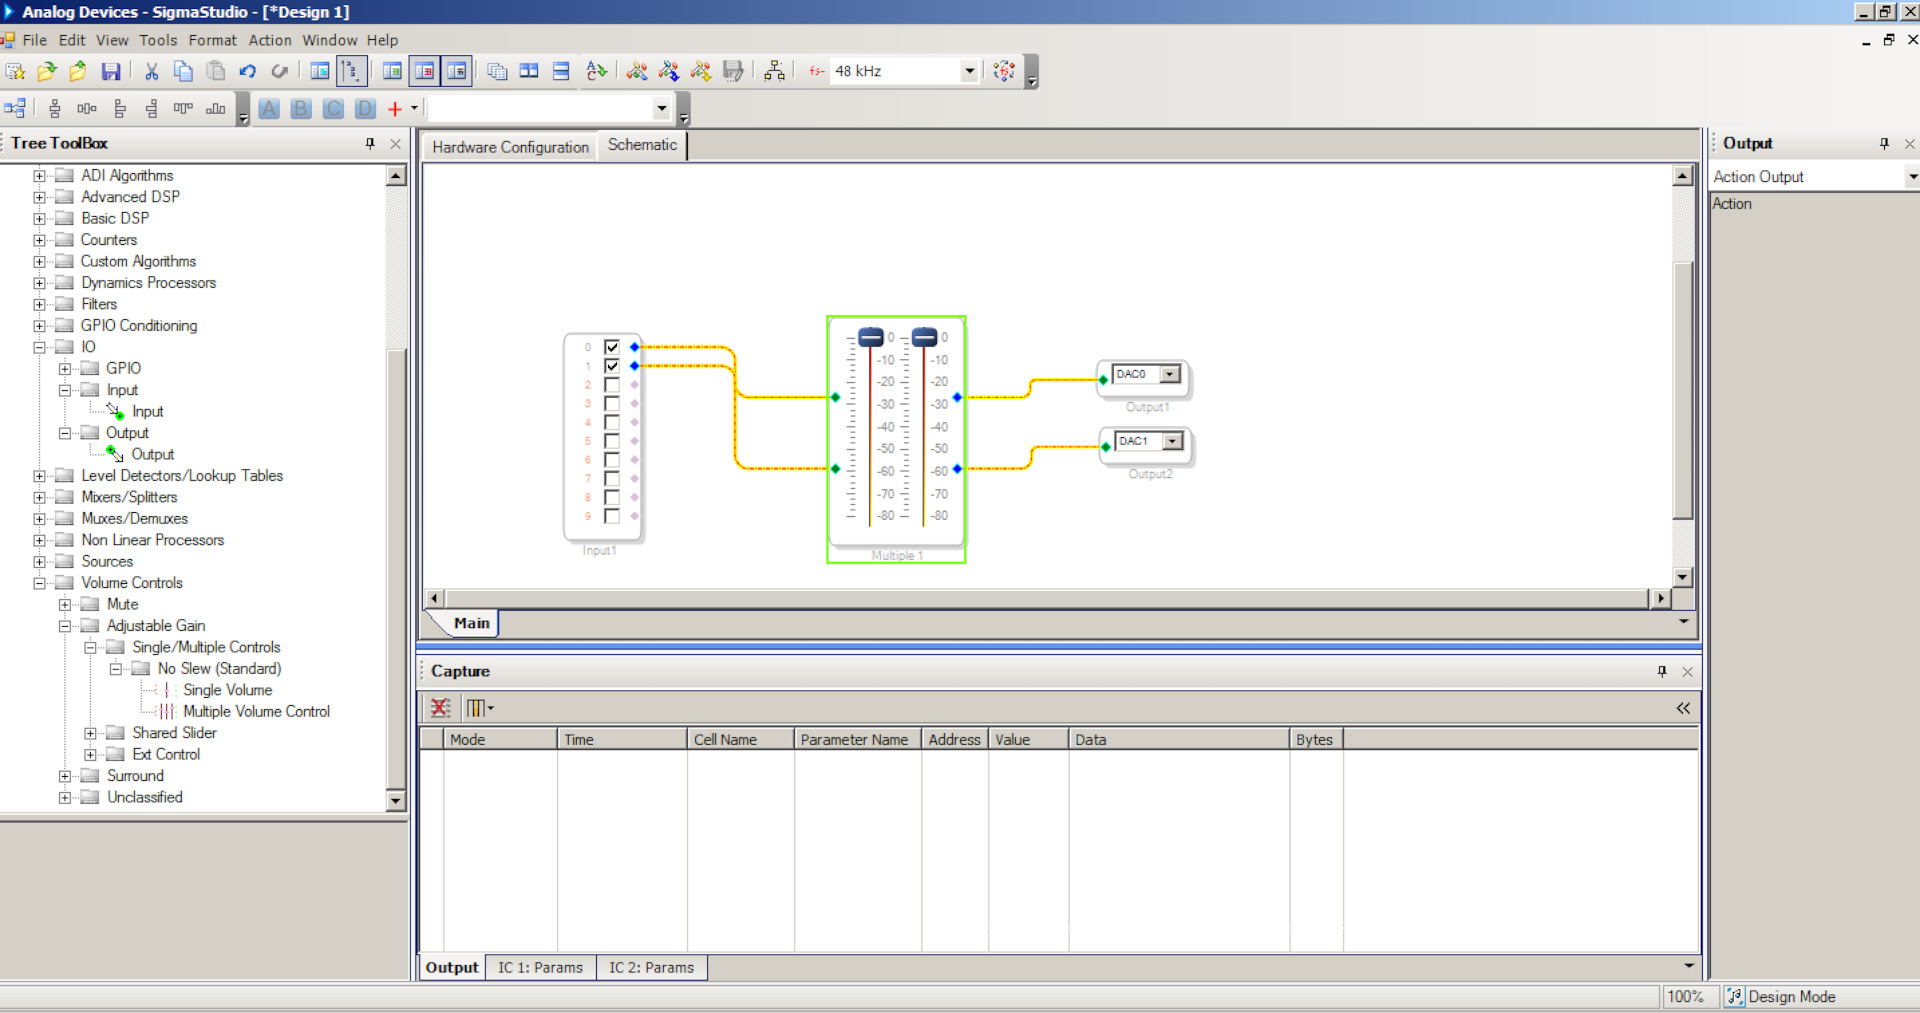
Task: Switch to IC 1: Params tab
Action: pyautogui.click(x=540, y=968)
